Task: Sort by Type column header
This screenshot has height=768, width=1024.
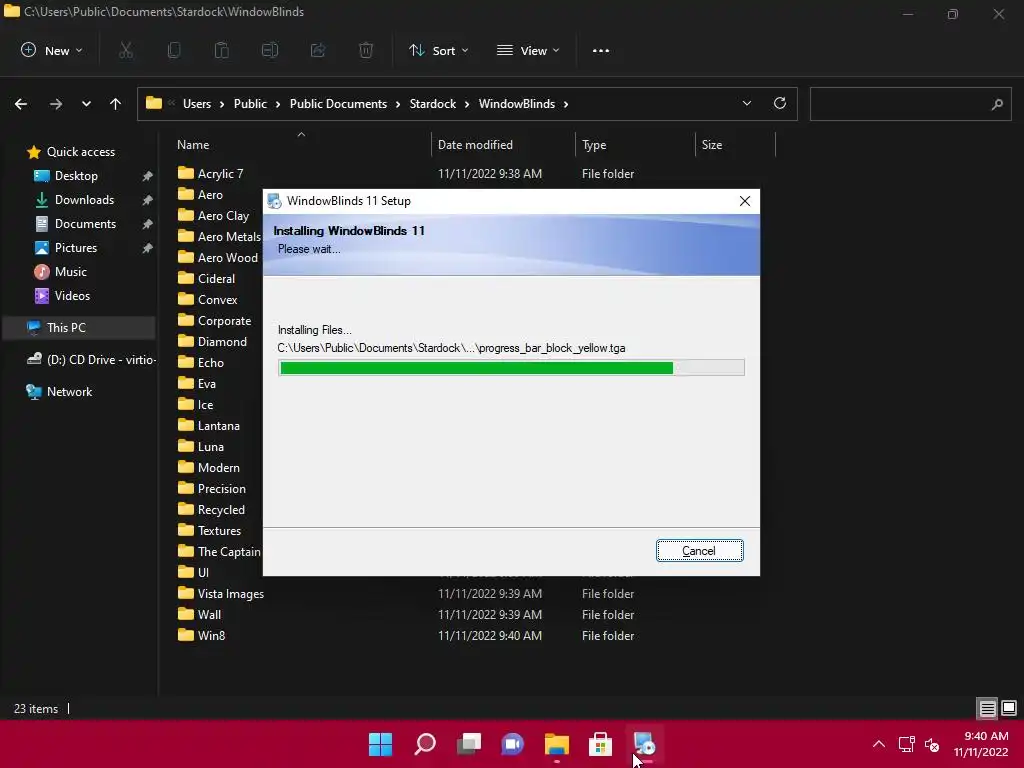Action: [x=594, y=145]
